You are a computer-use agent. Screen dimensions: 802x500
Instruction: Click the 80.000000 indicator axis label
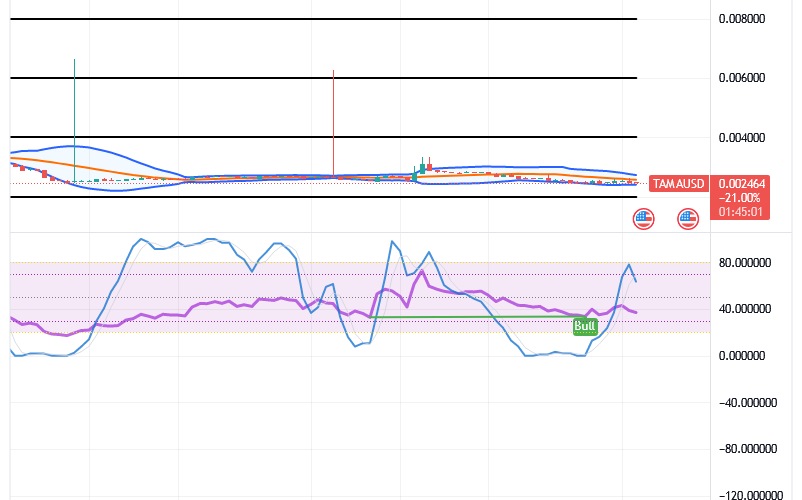745,263
